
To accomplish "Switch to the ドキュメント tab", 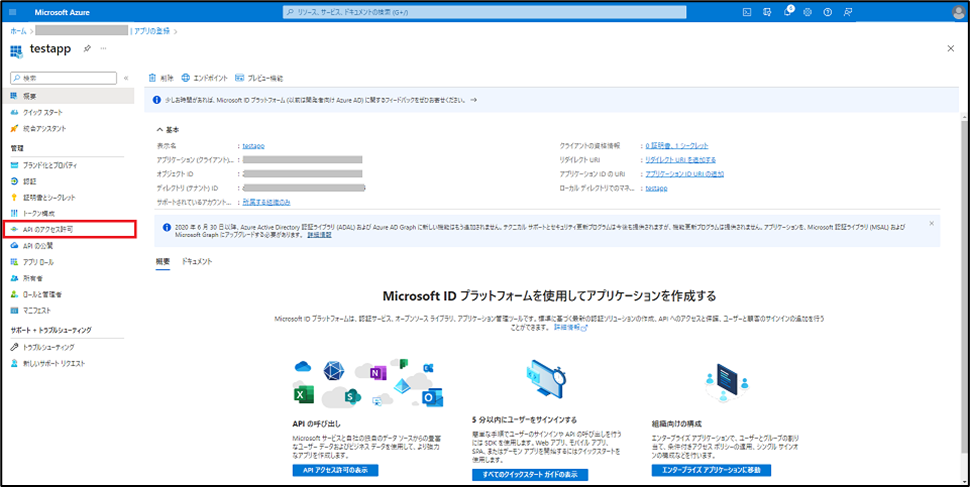I will tap(197, 262).
